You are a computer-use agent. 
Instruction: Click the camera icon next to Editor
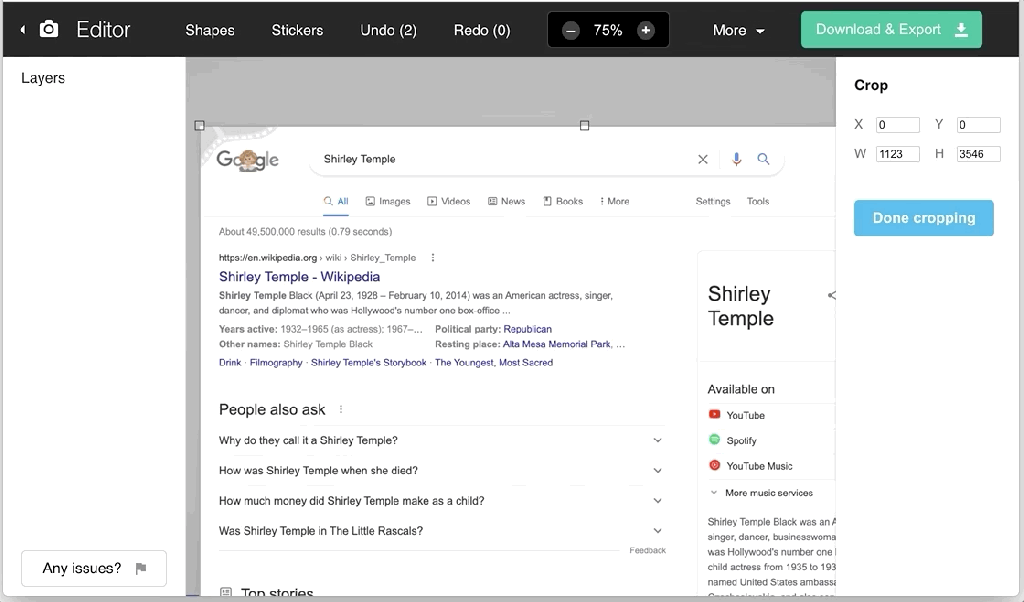[48, 30]
